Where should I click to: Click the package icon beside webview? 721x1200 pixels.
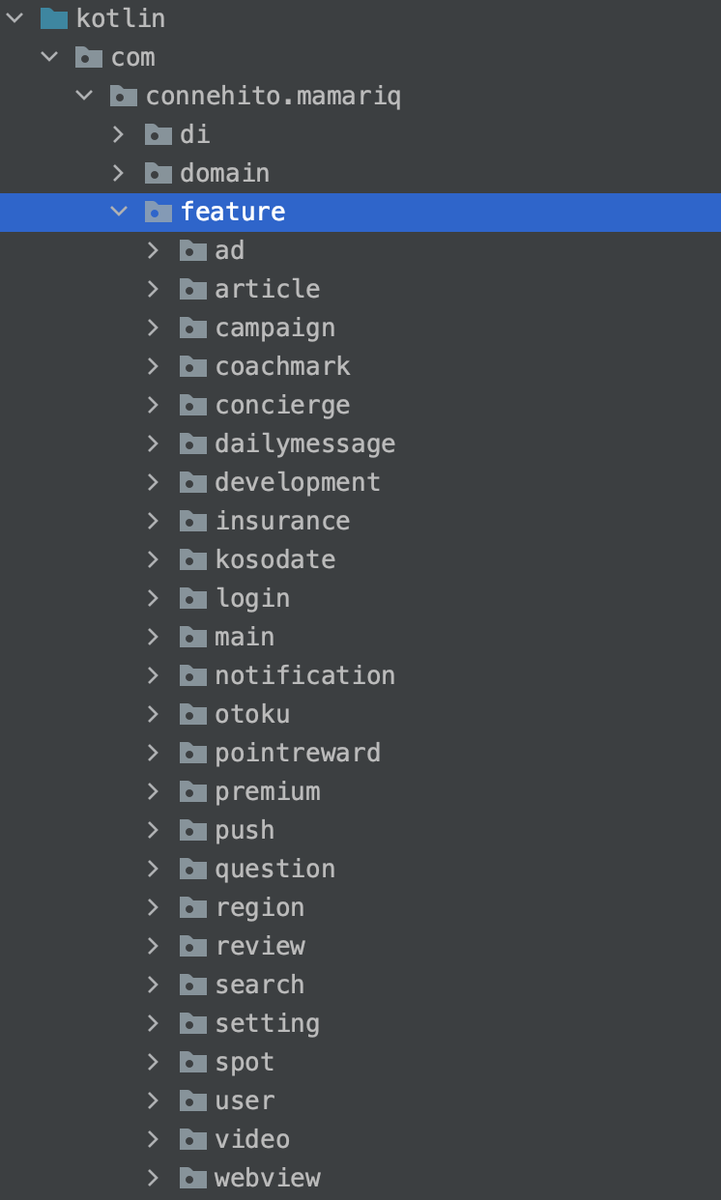point(193,1177)
